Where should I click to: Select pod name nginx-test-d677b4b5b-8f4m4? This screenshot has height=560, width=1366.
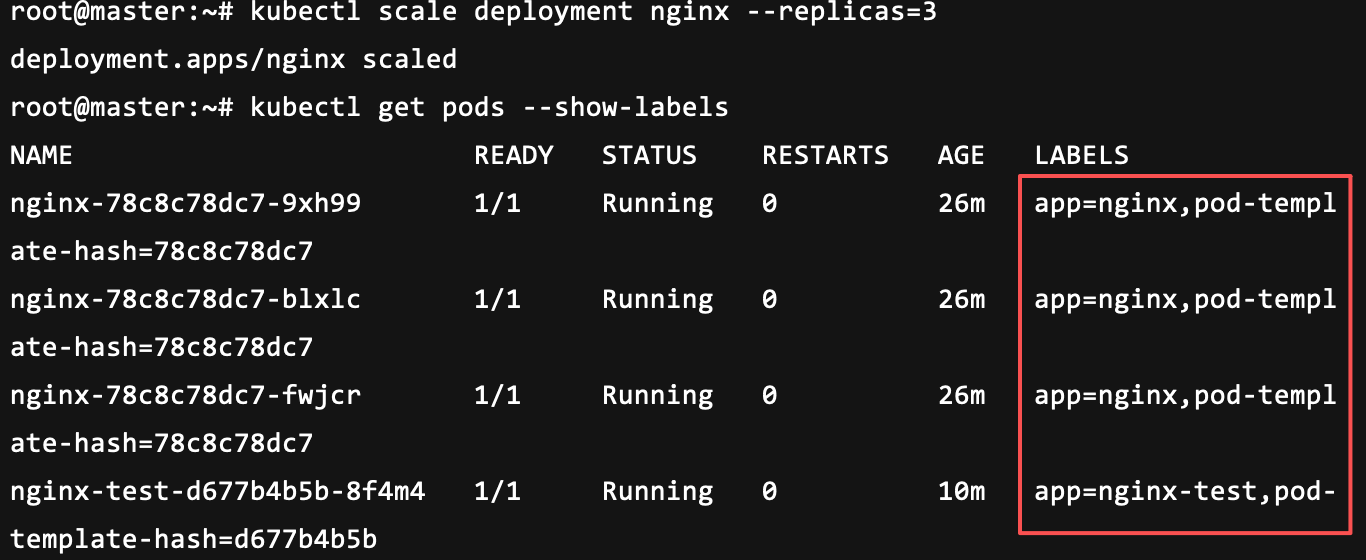[217, 491]
